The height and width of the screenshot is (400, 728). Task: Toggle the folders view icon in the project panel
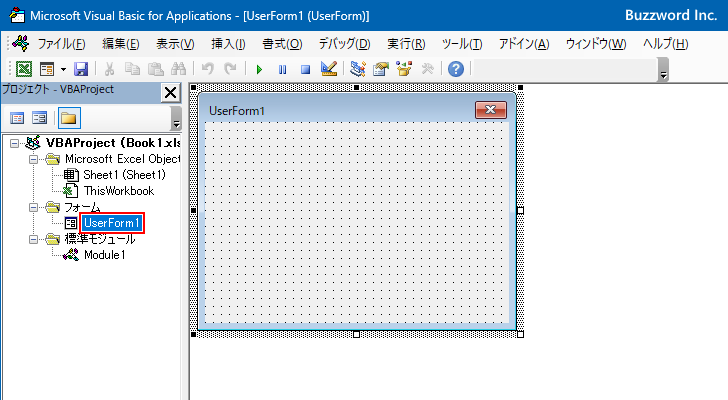pyautogui.click(x=69, y=118)
